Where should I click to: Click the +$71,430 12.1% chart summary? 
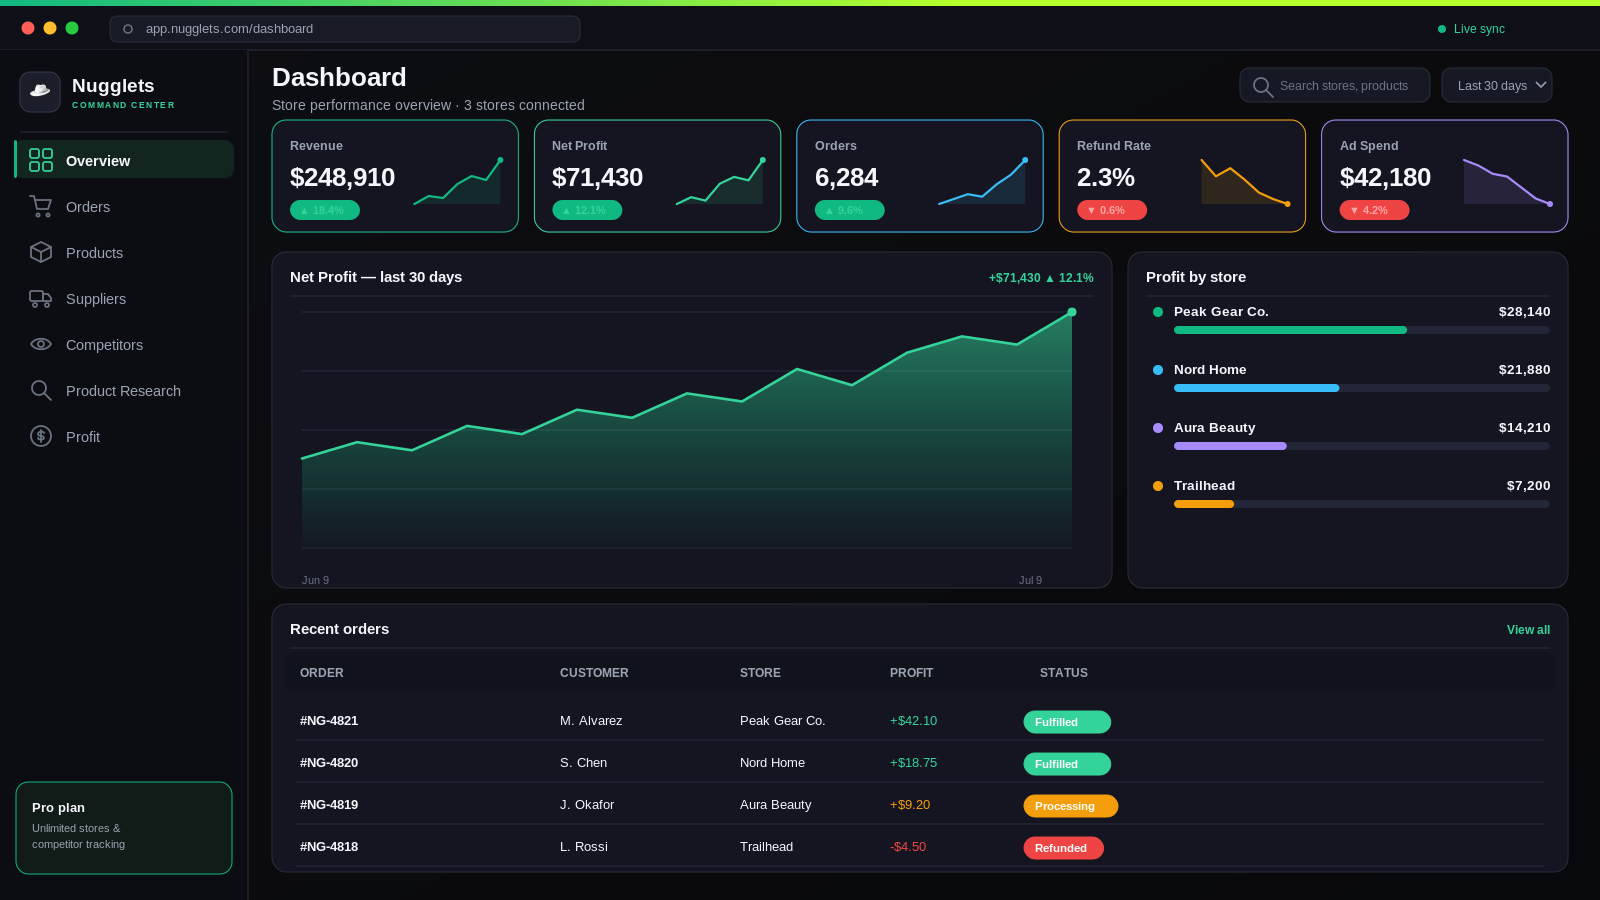1041,278
